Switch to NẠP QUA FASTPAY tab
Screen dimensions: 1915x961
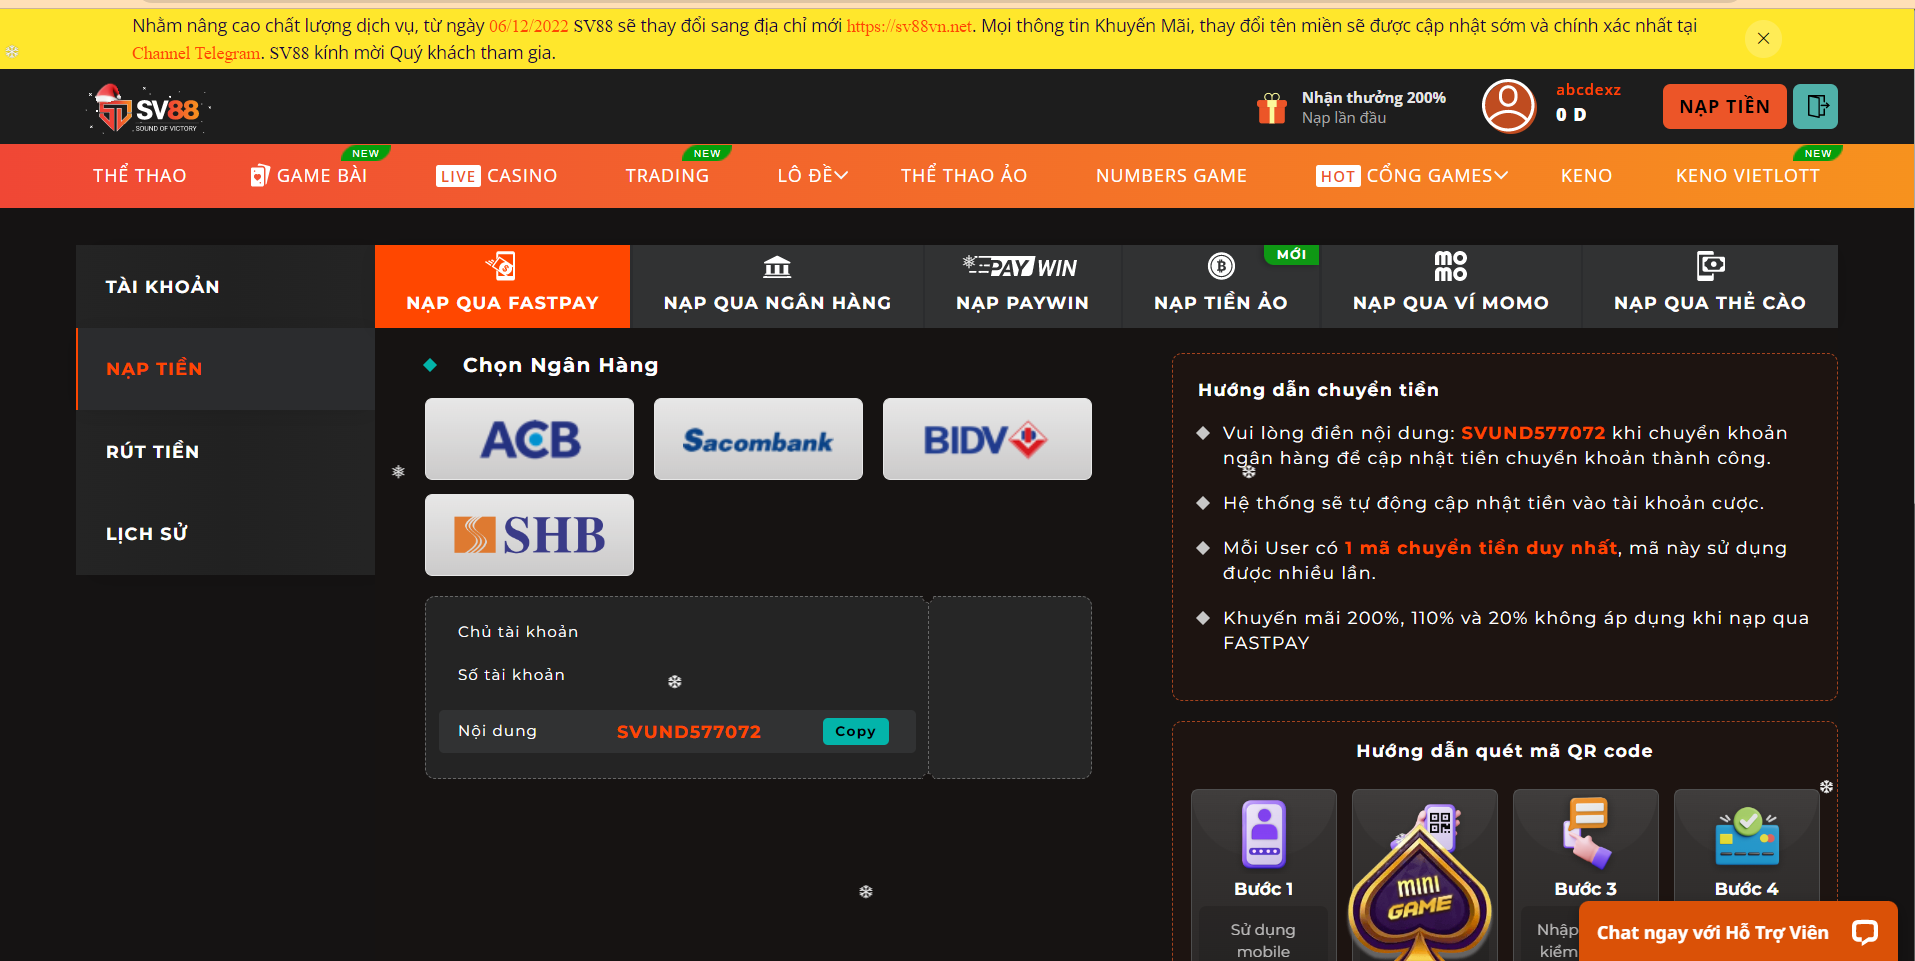tap(502, 286)
